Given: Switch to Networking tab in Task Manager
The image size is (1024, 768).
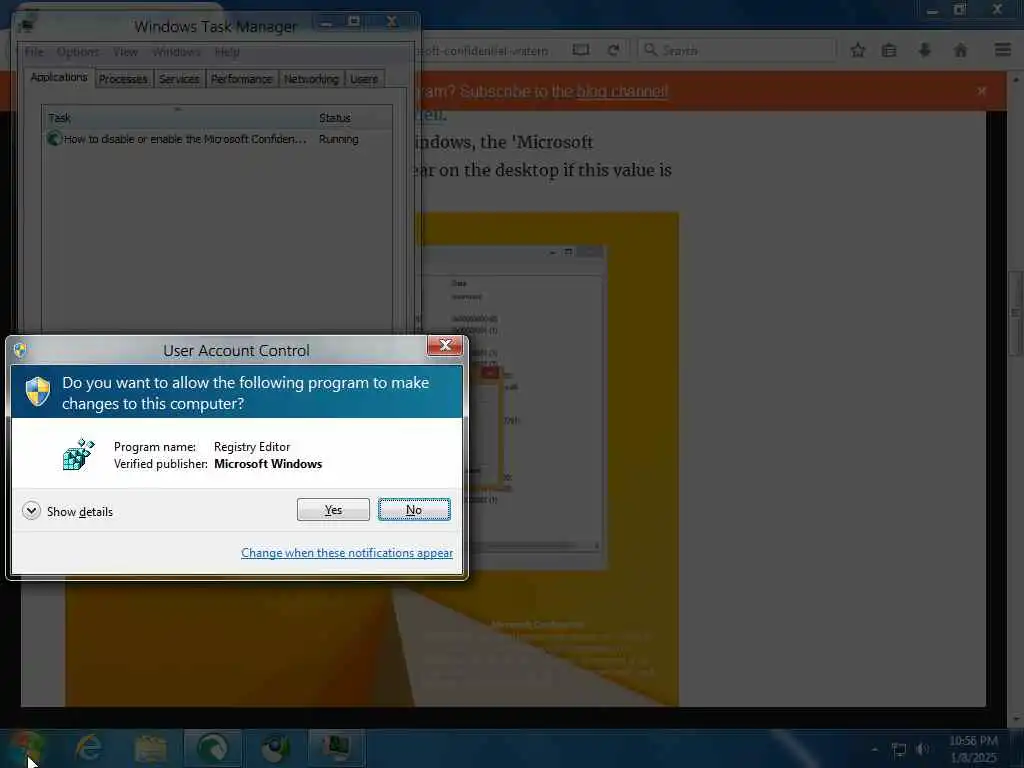Looking at the screenshot, I should (311, 79).
